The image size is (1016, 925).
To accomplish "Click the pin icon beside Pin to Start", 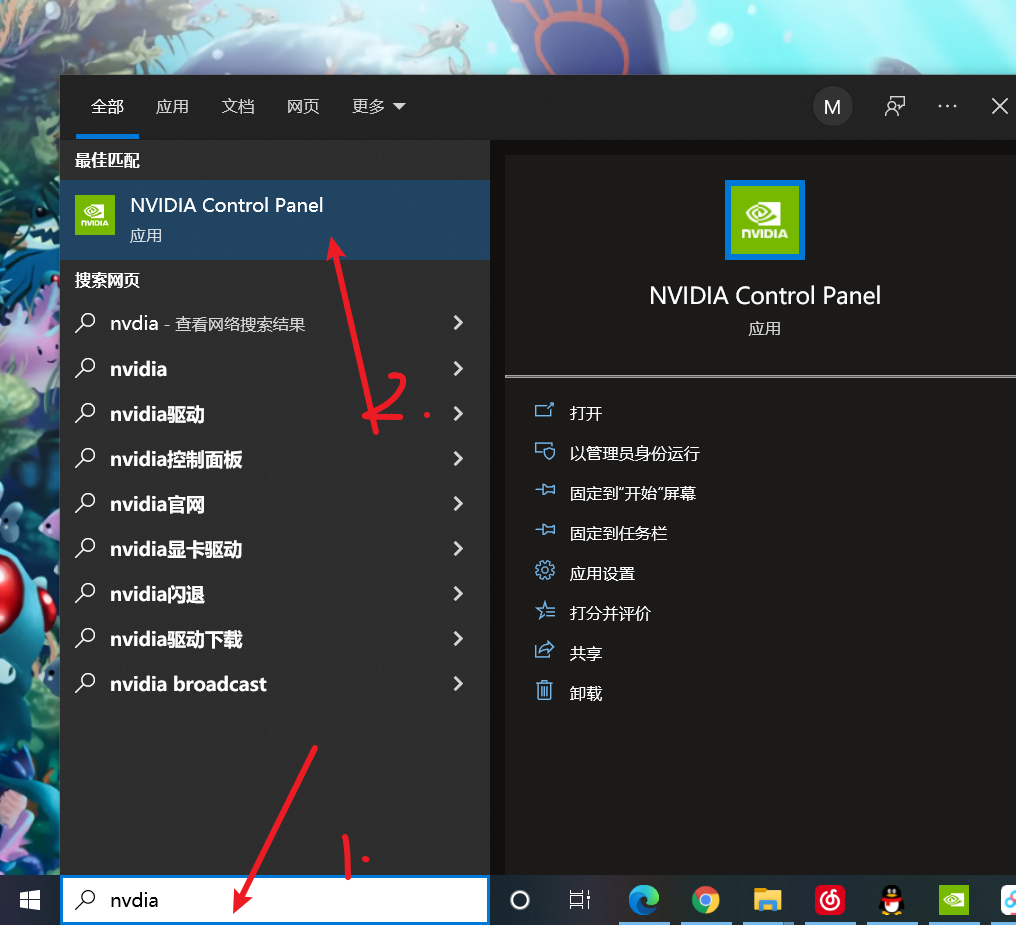I will pos(545,490).
